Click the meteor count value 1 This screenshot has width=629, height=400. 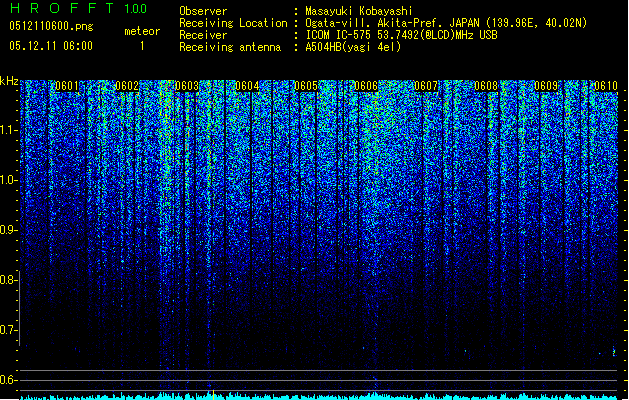tap(142, 46)
